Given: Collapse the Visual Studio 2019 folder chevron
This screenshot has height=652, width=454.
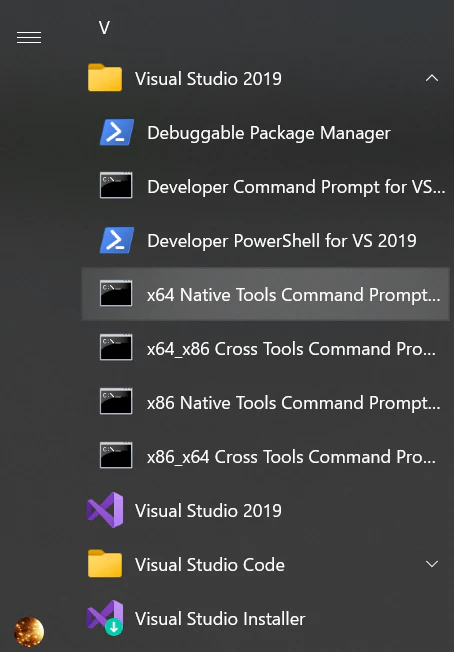Looking at the screenshot, I should (432, 78).
